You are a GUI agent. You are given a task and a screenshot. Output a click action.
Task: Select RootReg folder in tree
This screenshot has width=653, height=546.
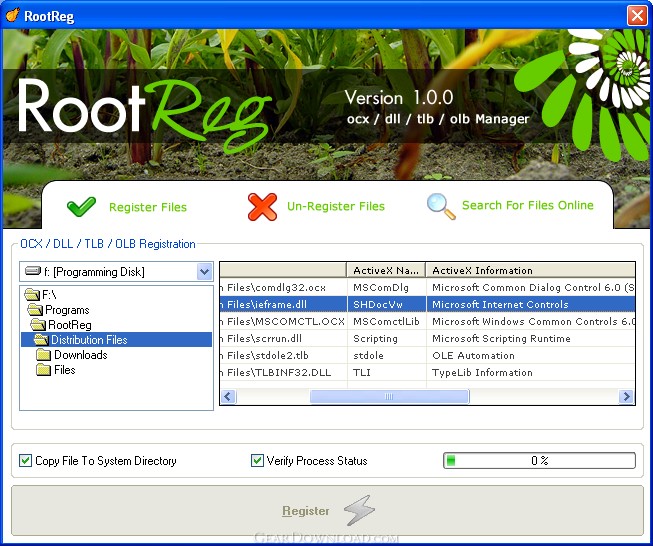(70, 325)
